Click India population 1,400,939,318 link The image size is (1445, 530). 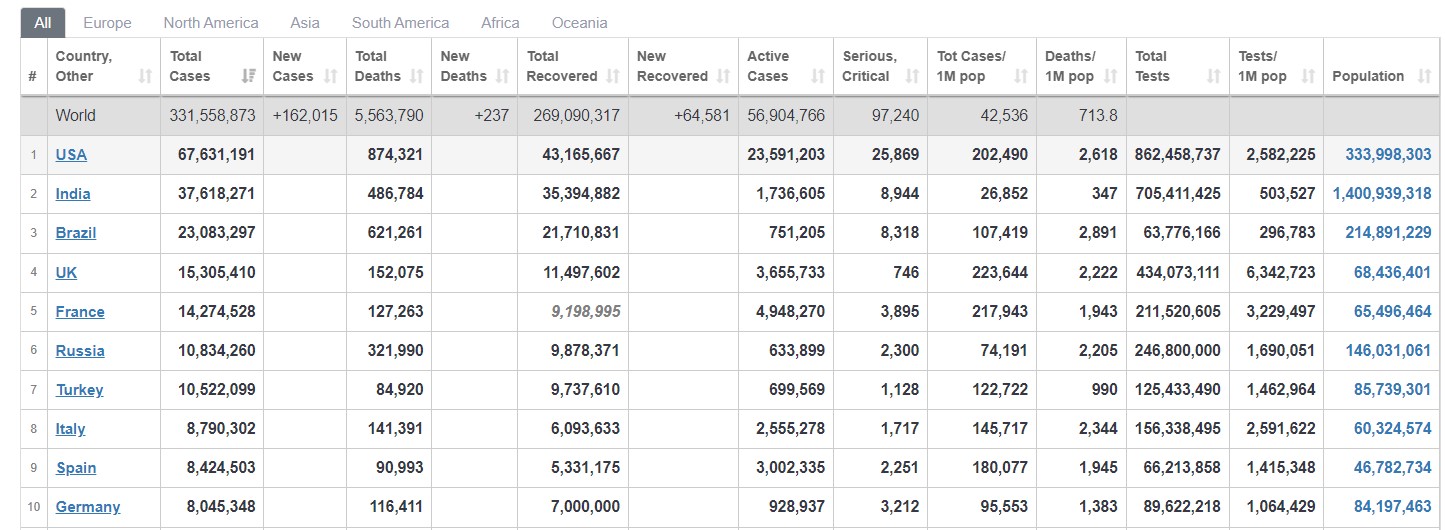click(1382, 194)
